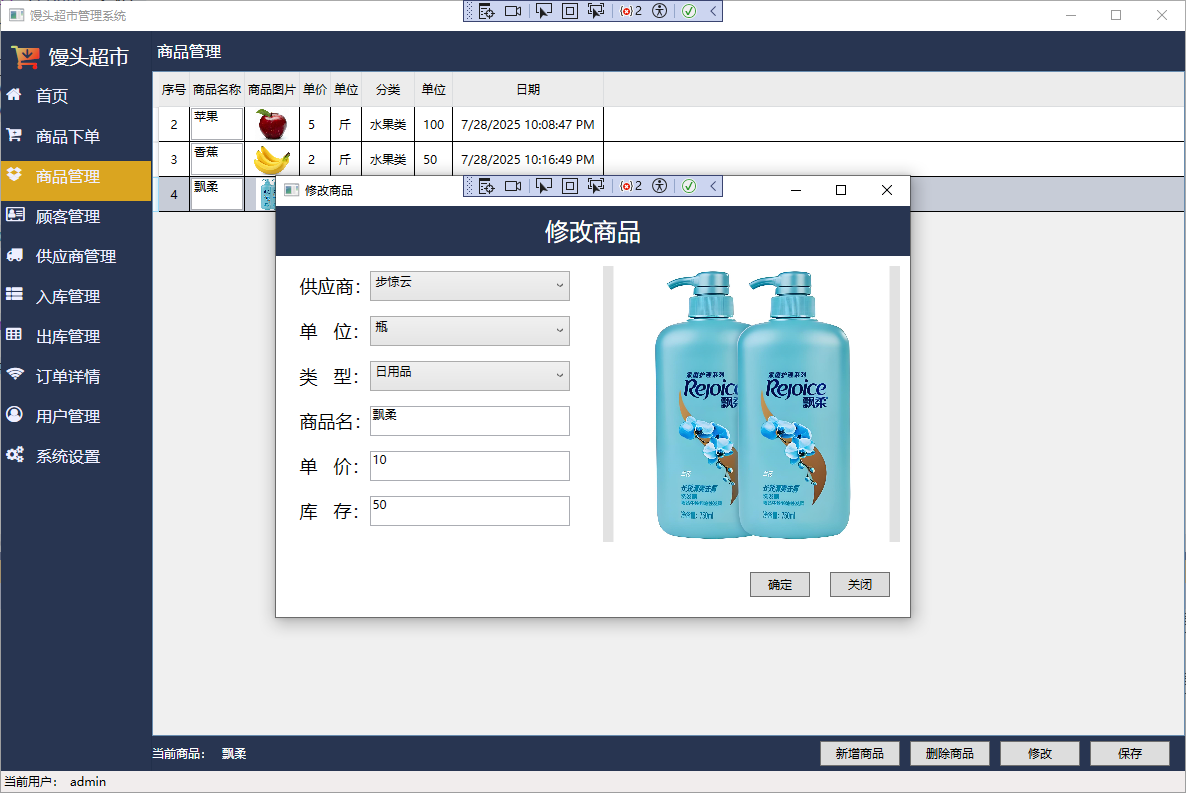The width and height of the screenshot is (1186, 793).
Task: Click the 供应商管理 truck icon
Action: pos(14,255)
